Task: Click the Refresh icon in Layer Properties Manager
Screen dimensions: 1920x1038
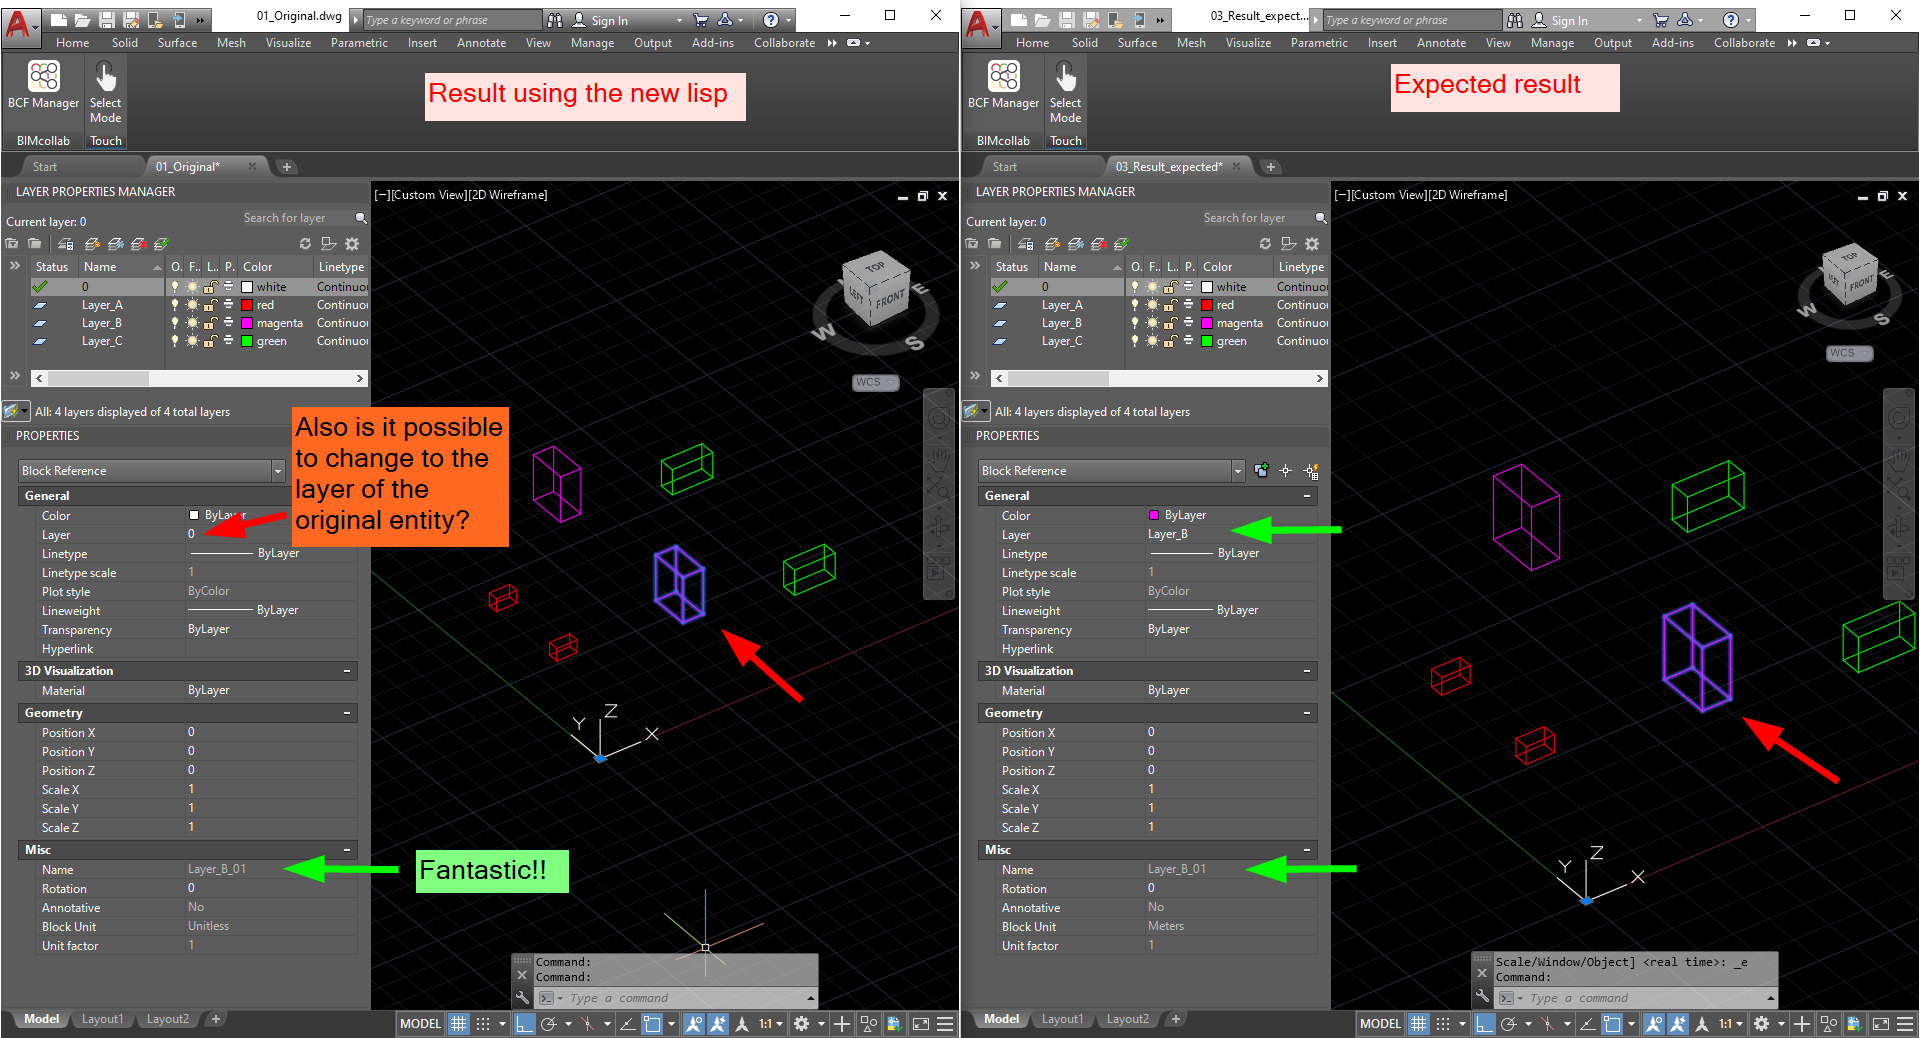Action: coord(306,244)
